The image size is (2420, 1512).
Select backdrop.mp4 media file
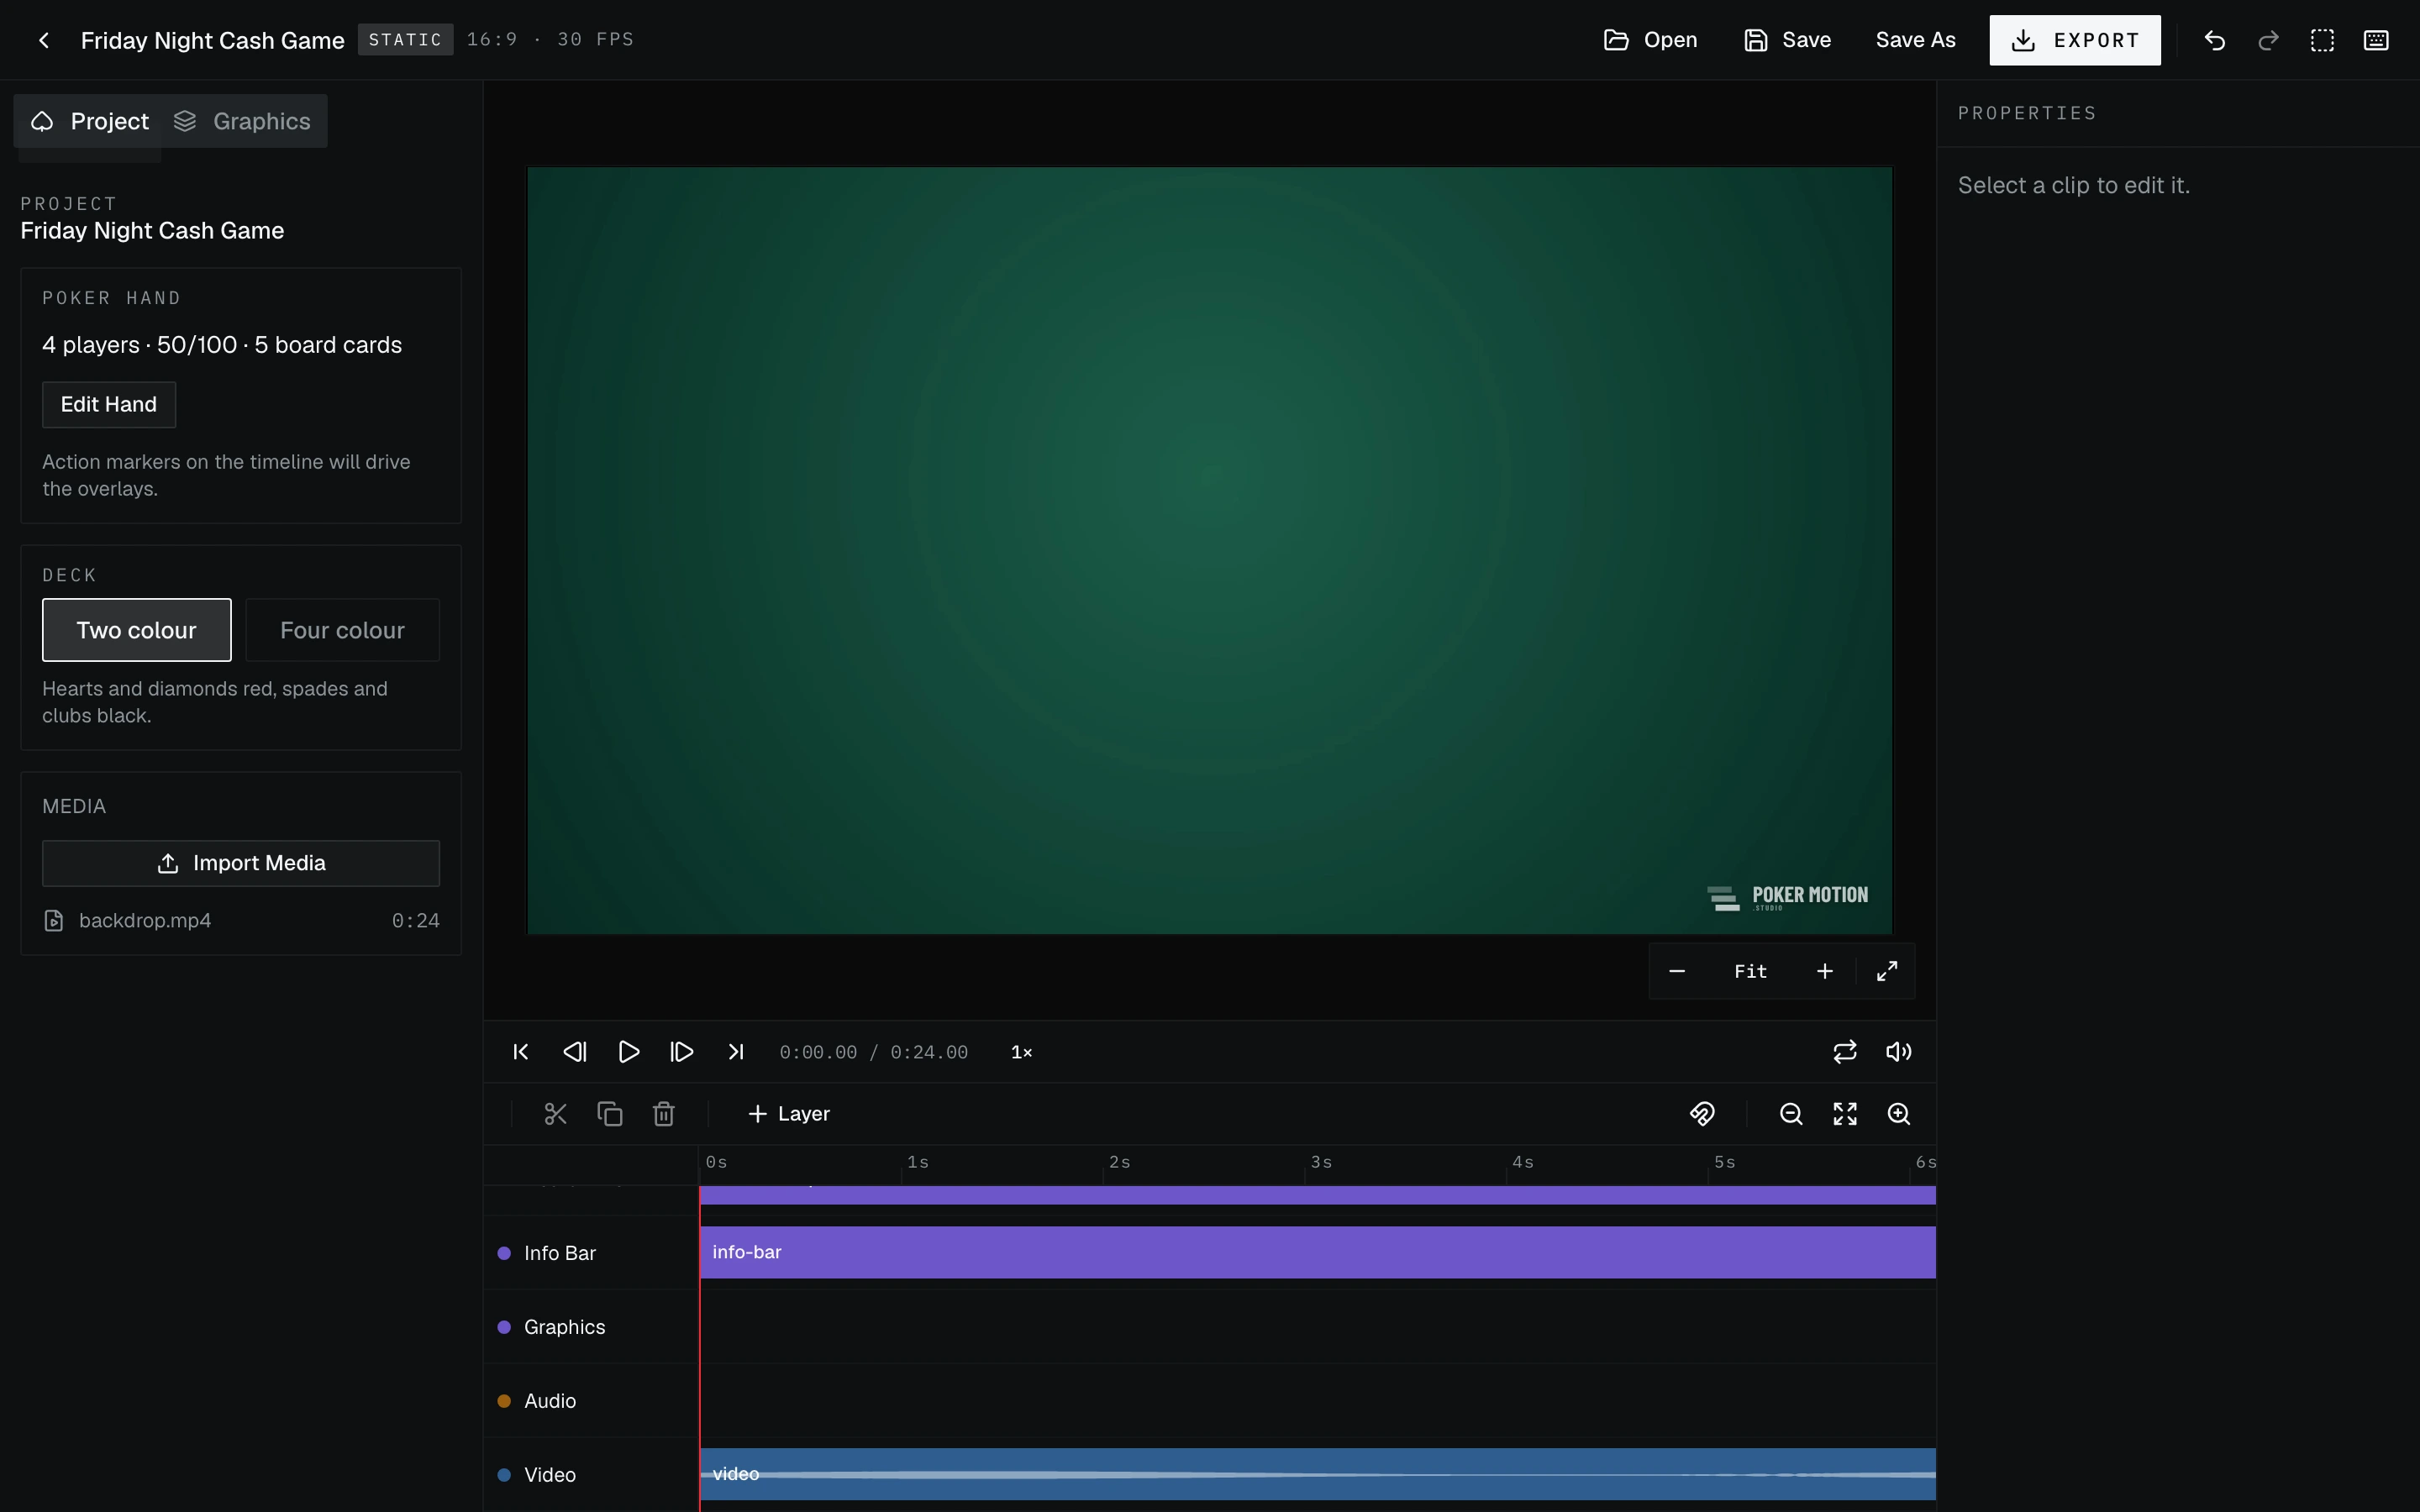[x=241, y=920]
